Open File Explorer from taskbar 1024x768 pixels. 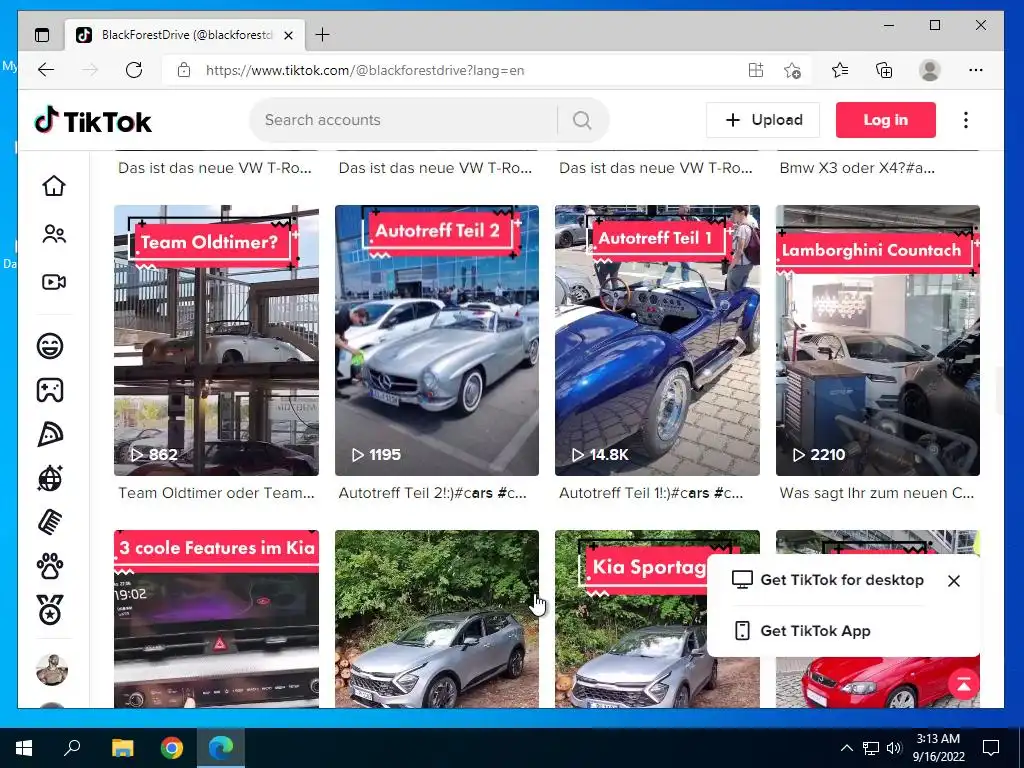tap(122, 748)
